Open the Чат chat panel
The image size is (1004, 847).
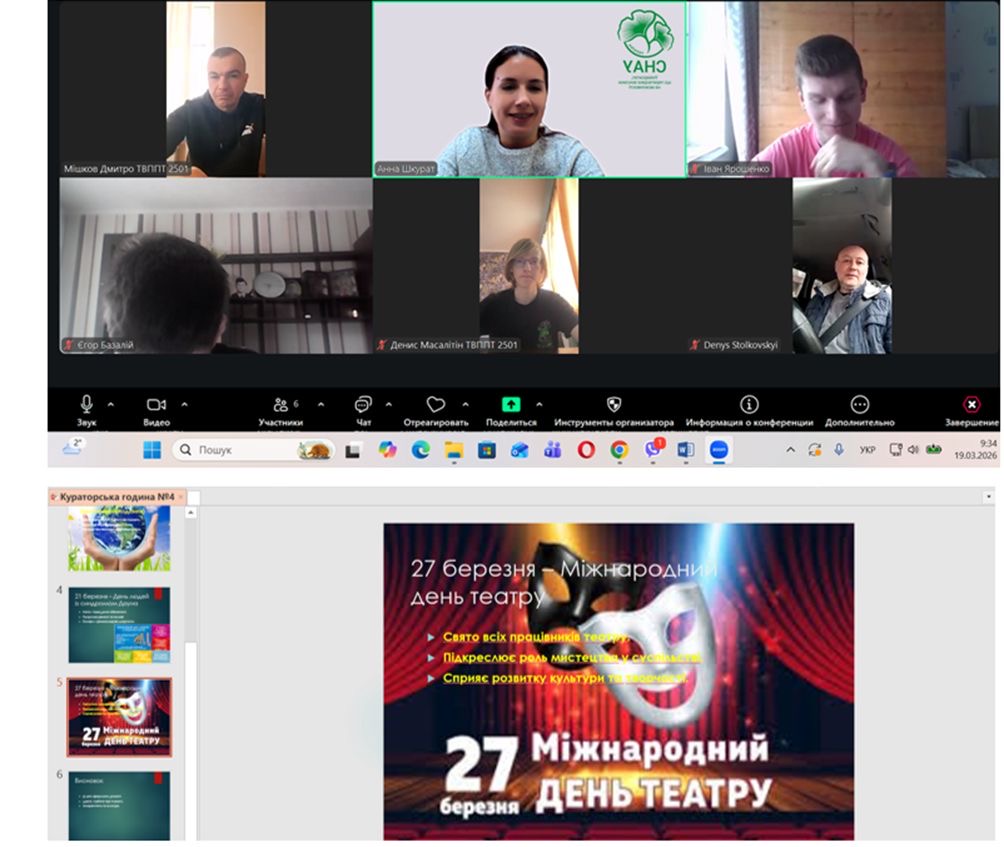click(x=363, y=405)
